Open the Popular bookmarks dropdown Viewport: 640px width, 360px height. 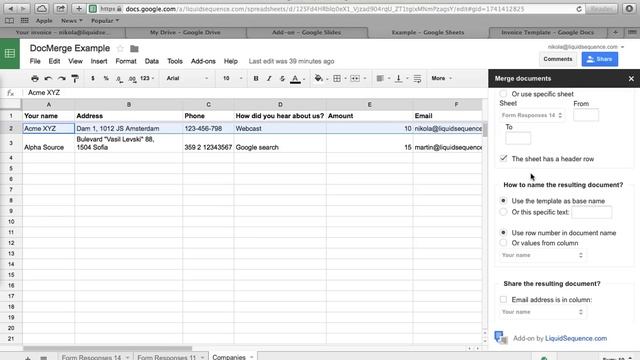click(105, 20)
